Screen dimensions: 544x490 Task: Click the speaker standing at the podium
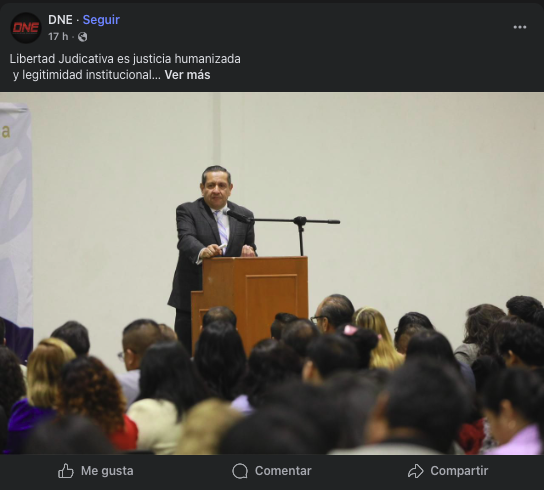coord(211,243)
